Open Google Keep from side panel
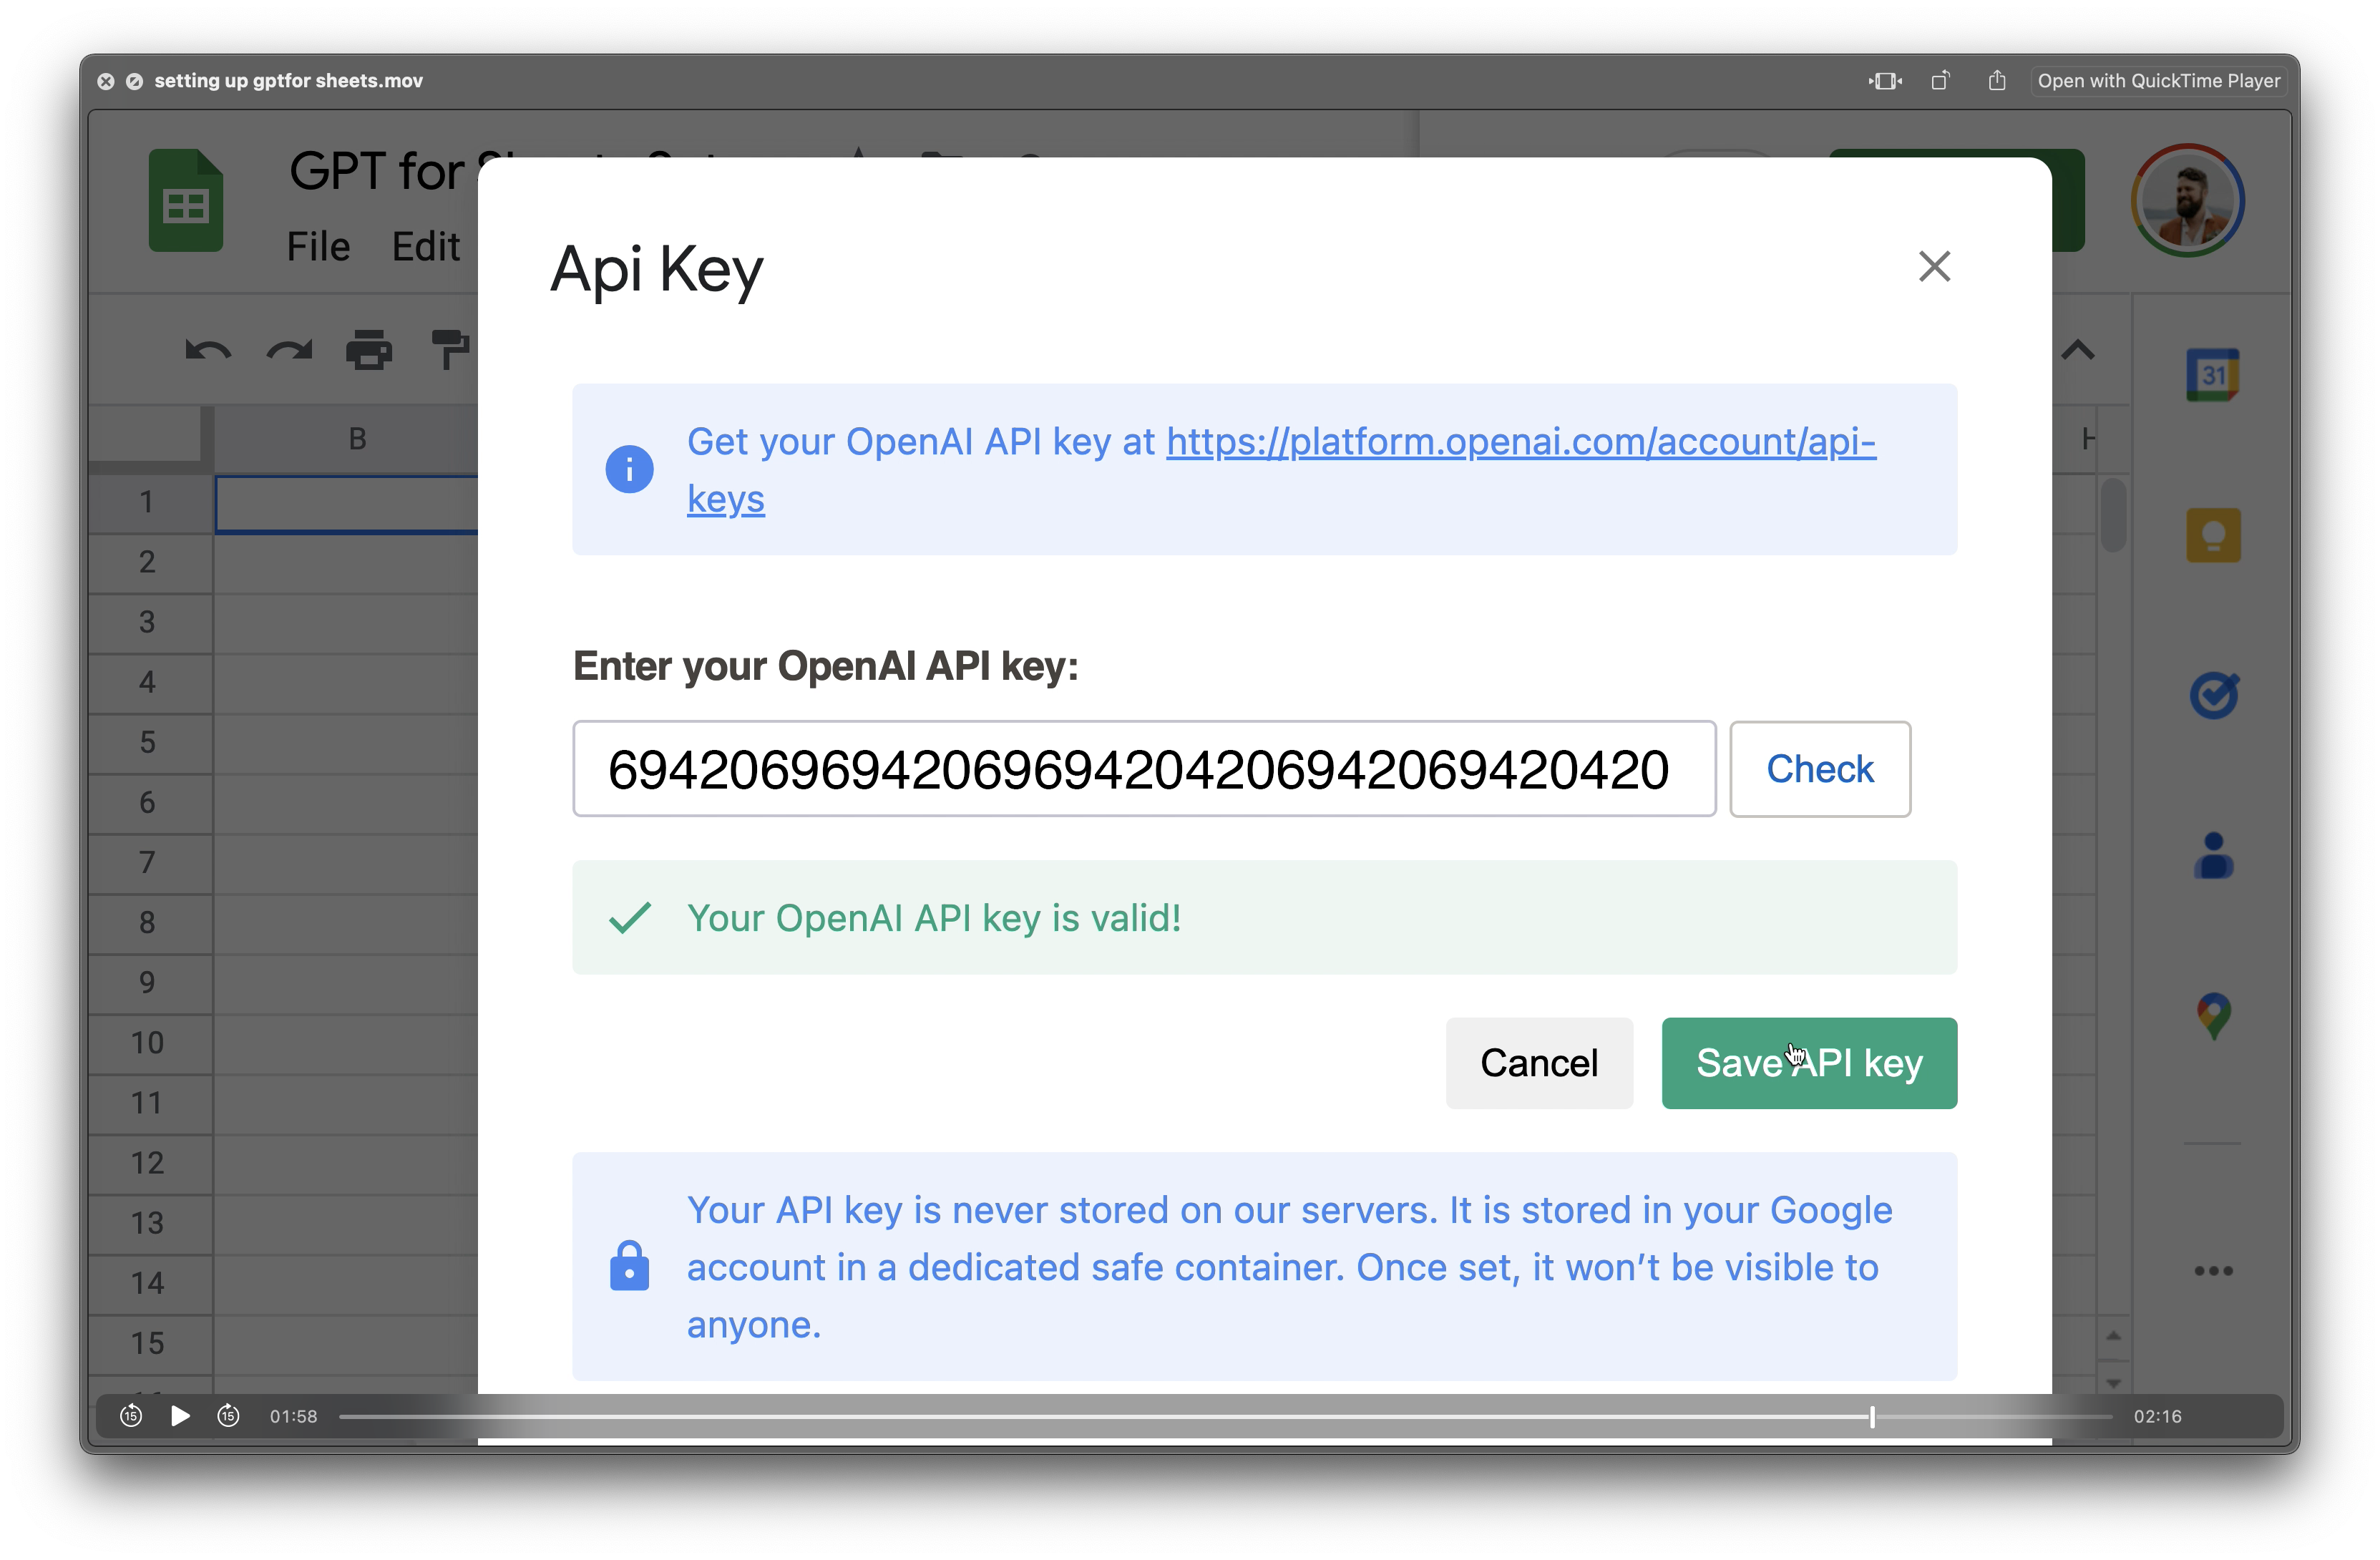The height and width of the screenshot is (1560, 2380). pyautogui.click(x=2213, y=535)
